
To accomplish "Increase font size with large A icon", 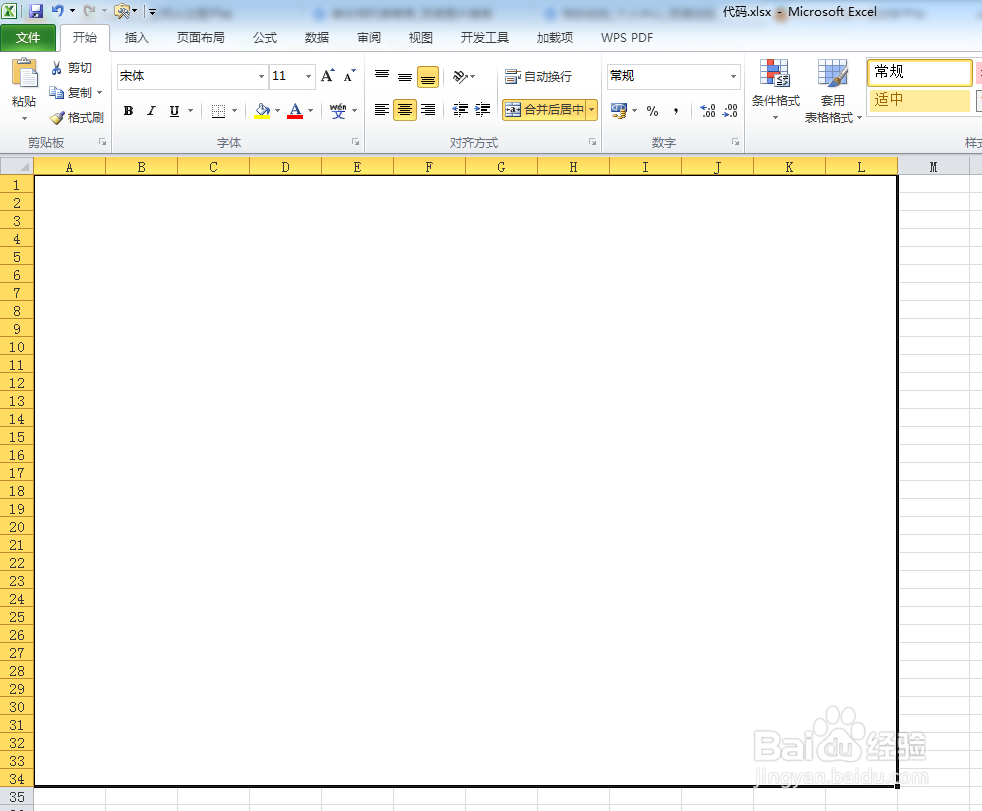I will [328, 76].
